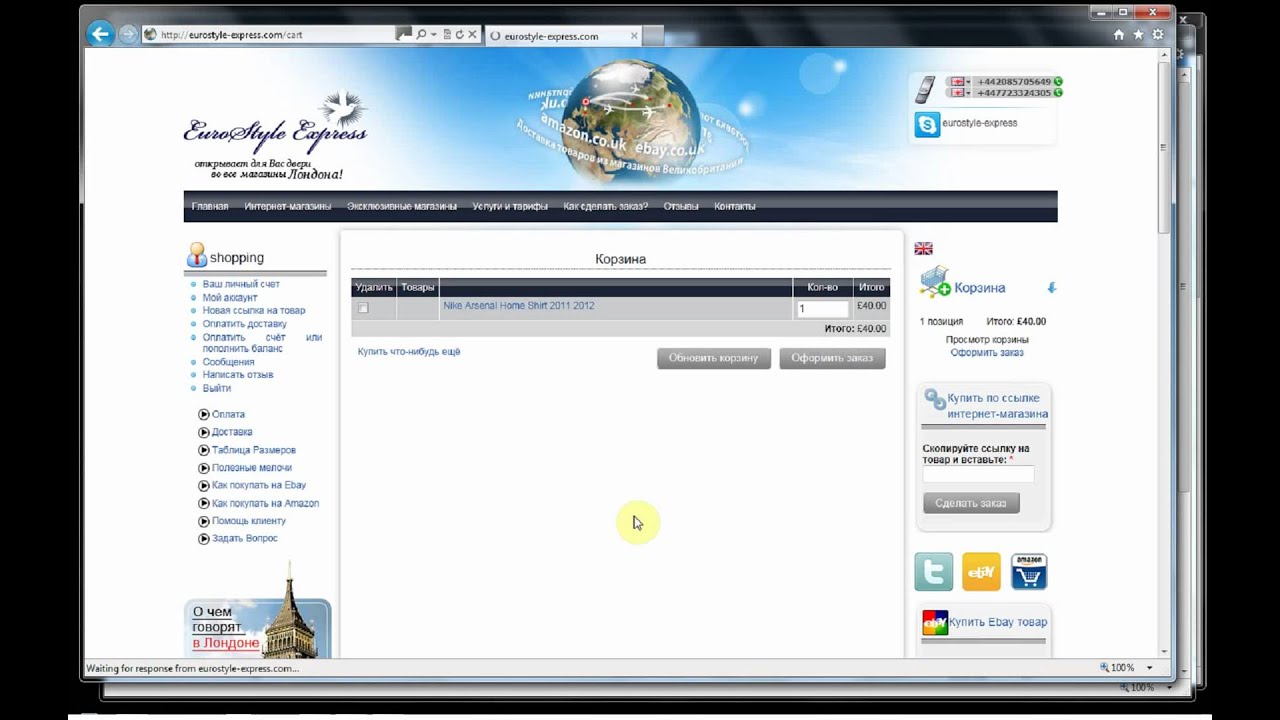
Task: Open the Таблица Размеров item
Action: point(254,450)
